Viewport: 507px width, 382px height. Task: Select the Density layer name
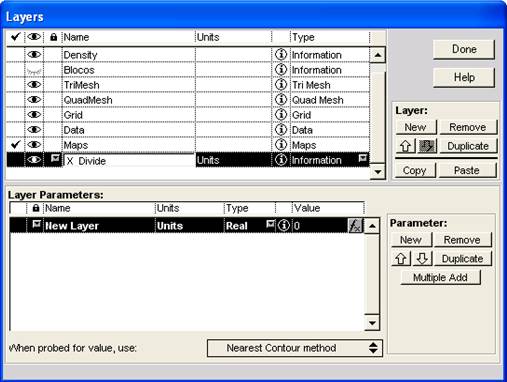click(x=80, y=55)
